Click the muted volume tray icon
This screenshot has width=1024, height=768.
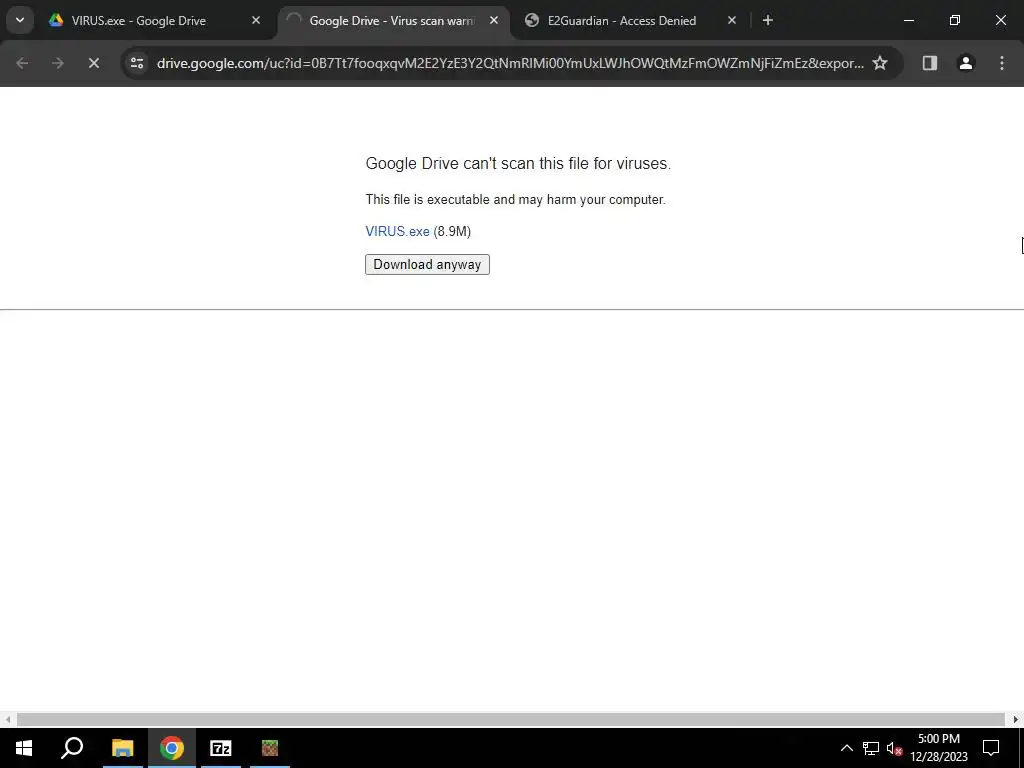[894, 748]
